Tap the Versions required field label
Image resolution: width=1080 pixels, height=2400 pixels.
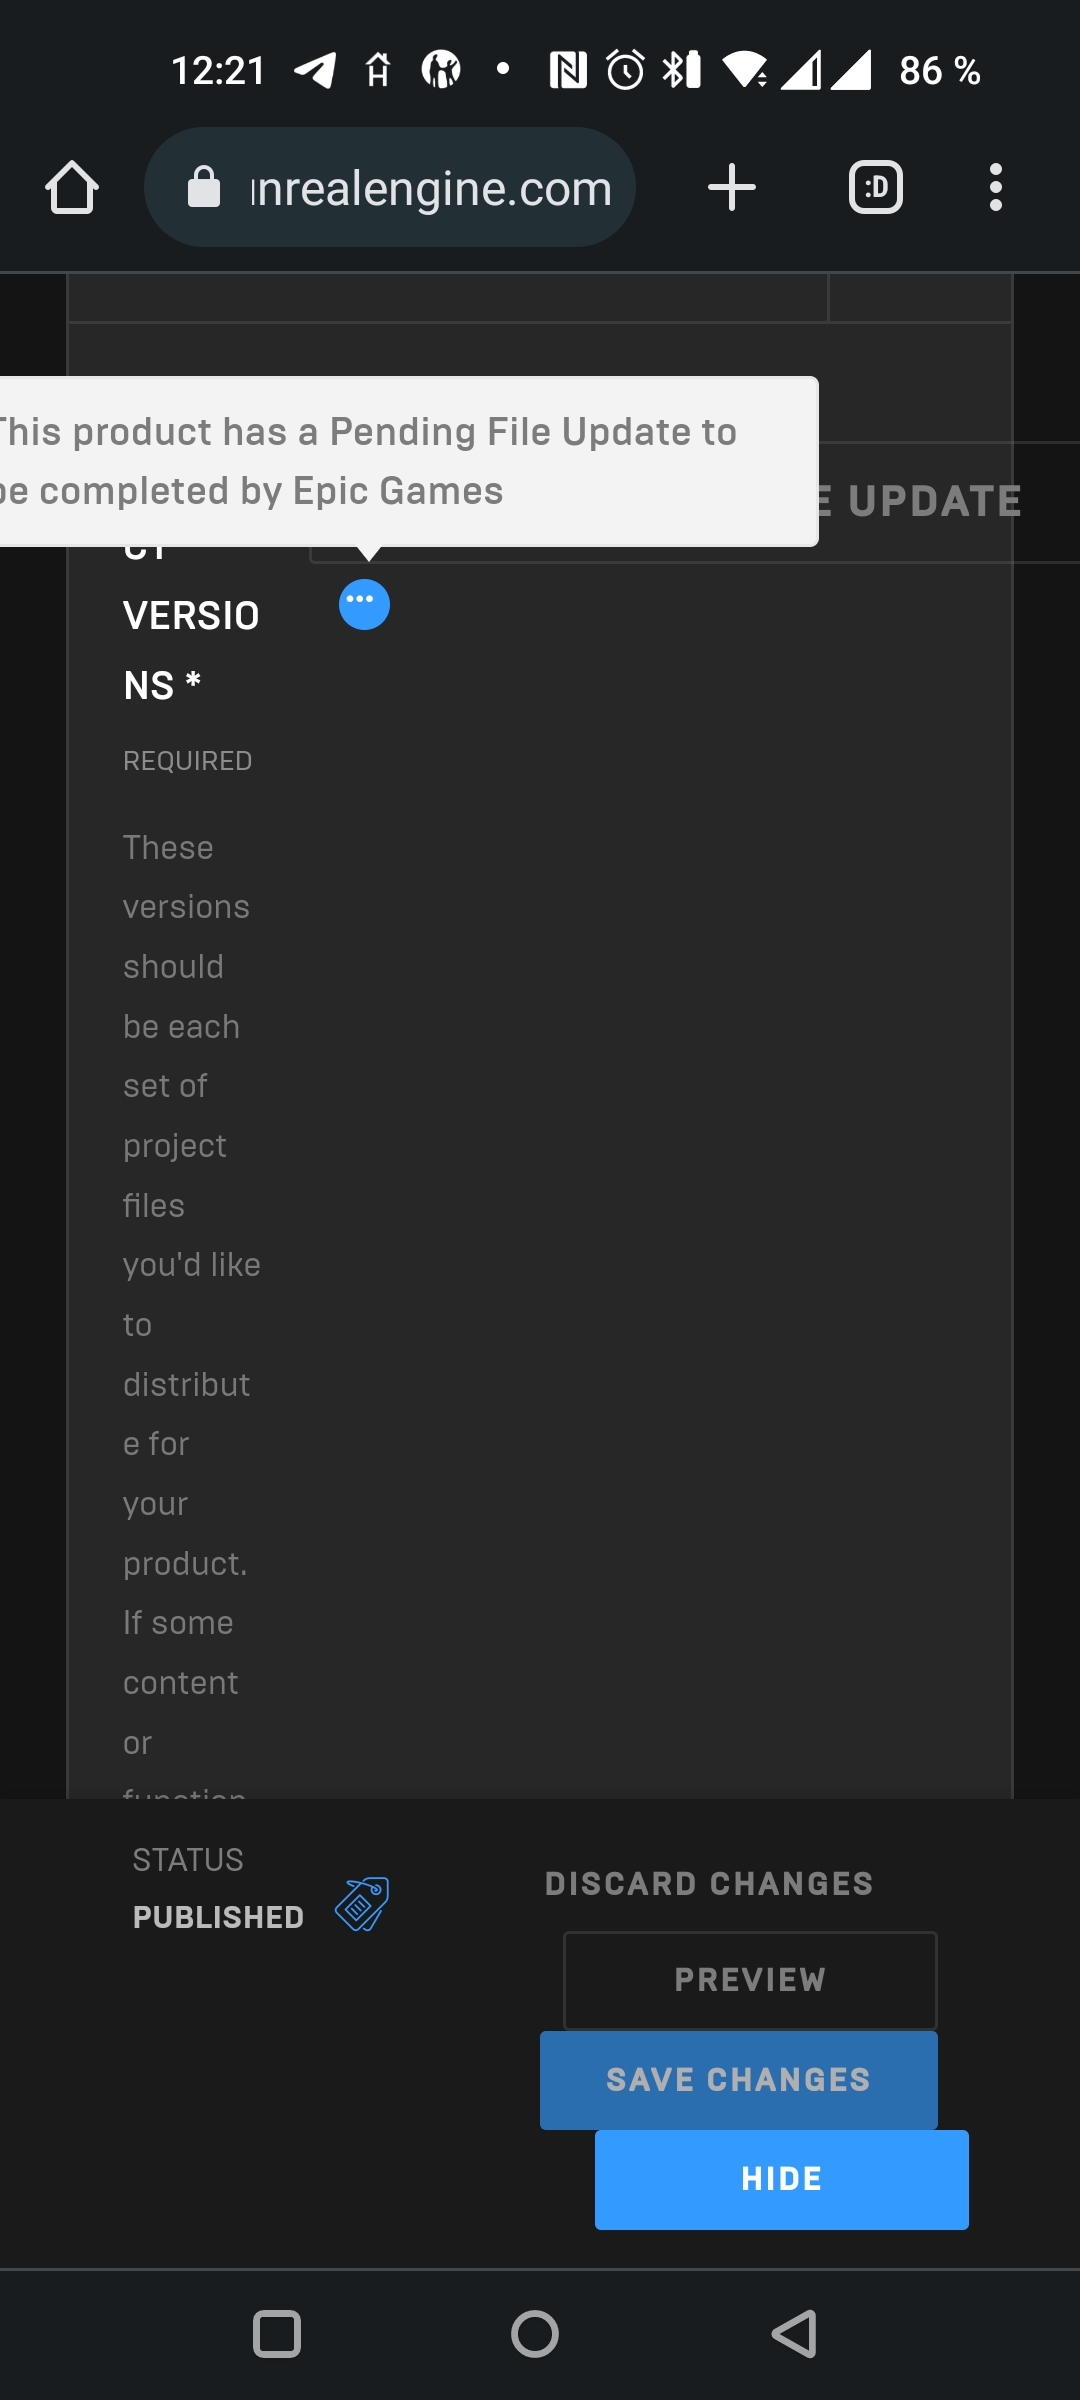click(190, 650)
